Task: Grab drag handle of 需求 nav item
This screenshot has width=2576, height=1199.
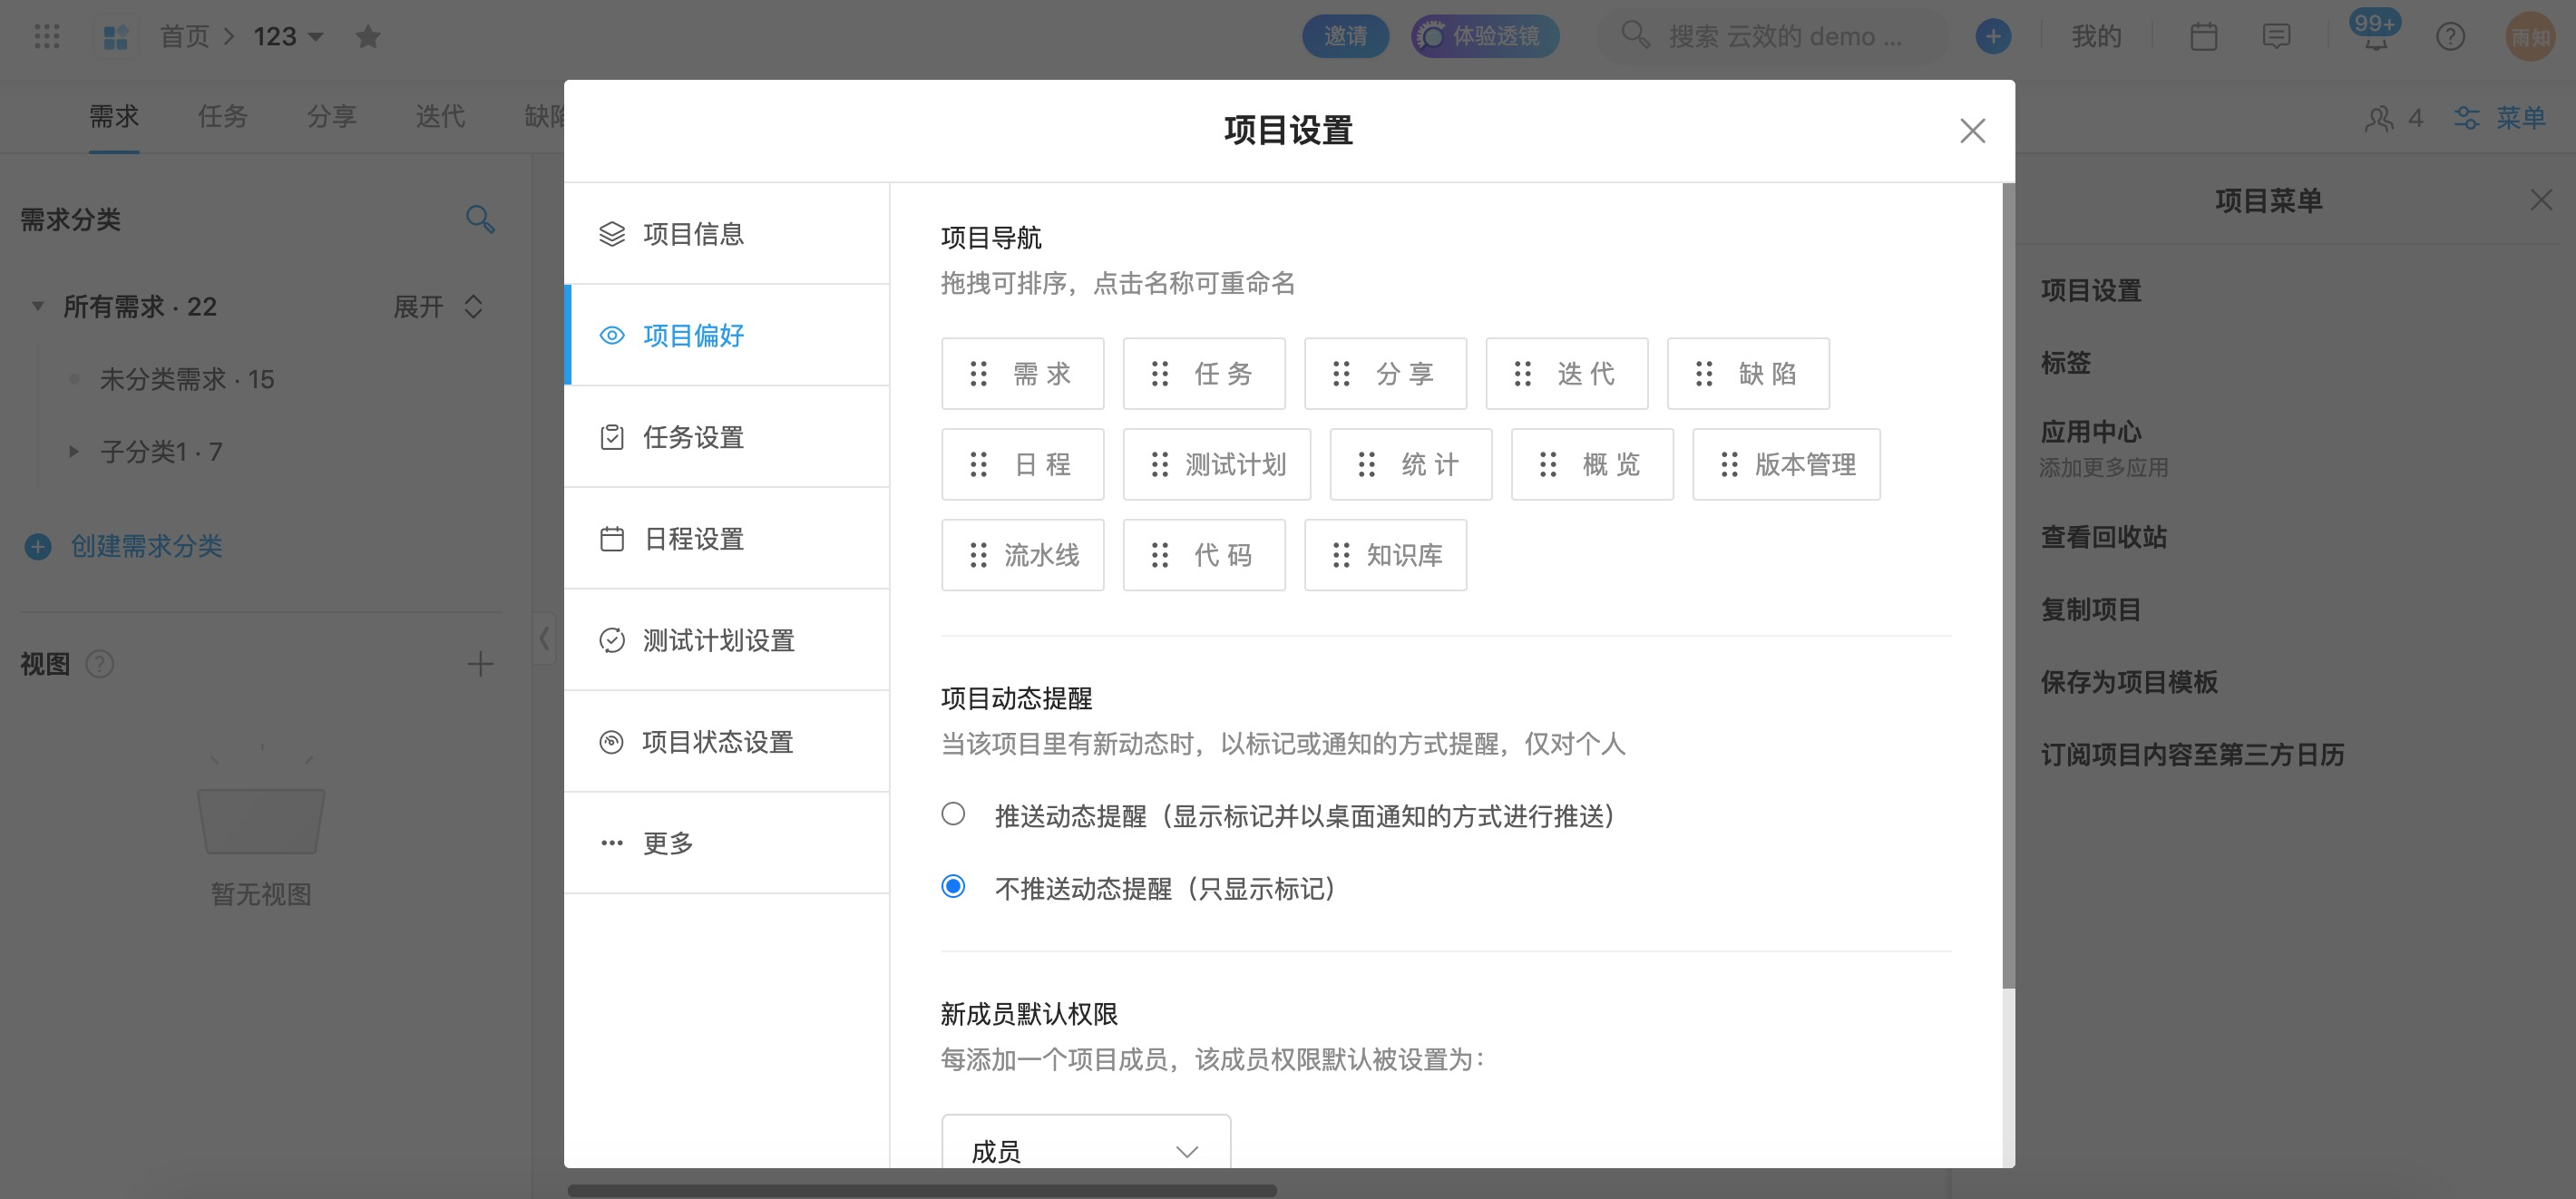Action: pyautogui.click(x=979, y=374)
